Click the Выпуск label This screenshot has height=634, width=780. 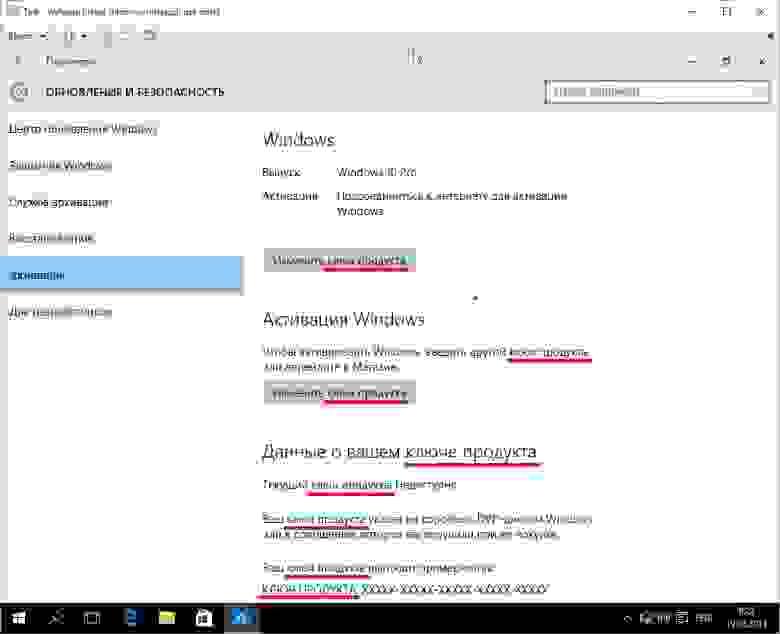pyautogui.click(x=281, y=173)
